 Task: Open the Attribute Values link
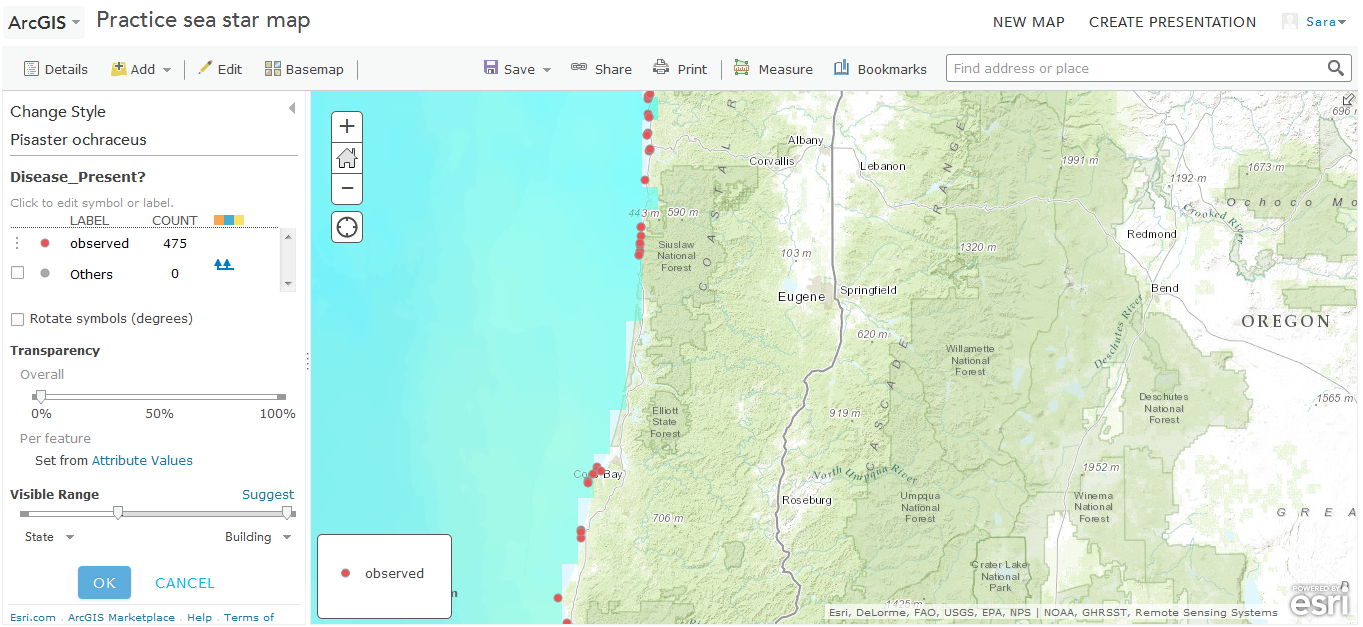point(142,460)
